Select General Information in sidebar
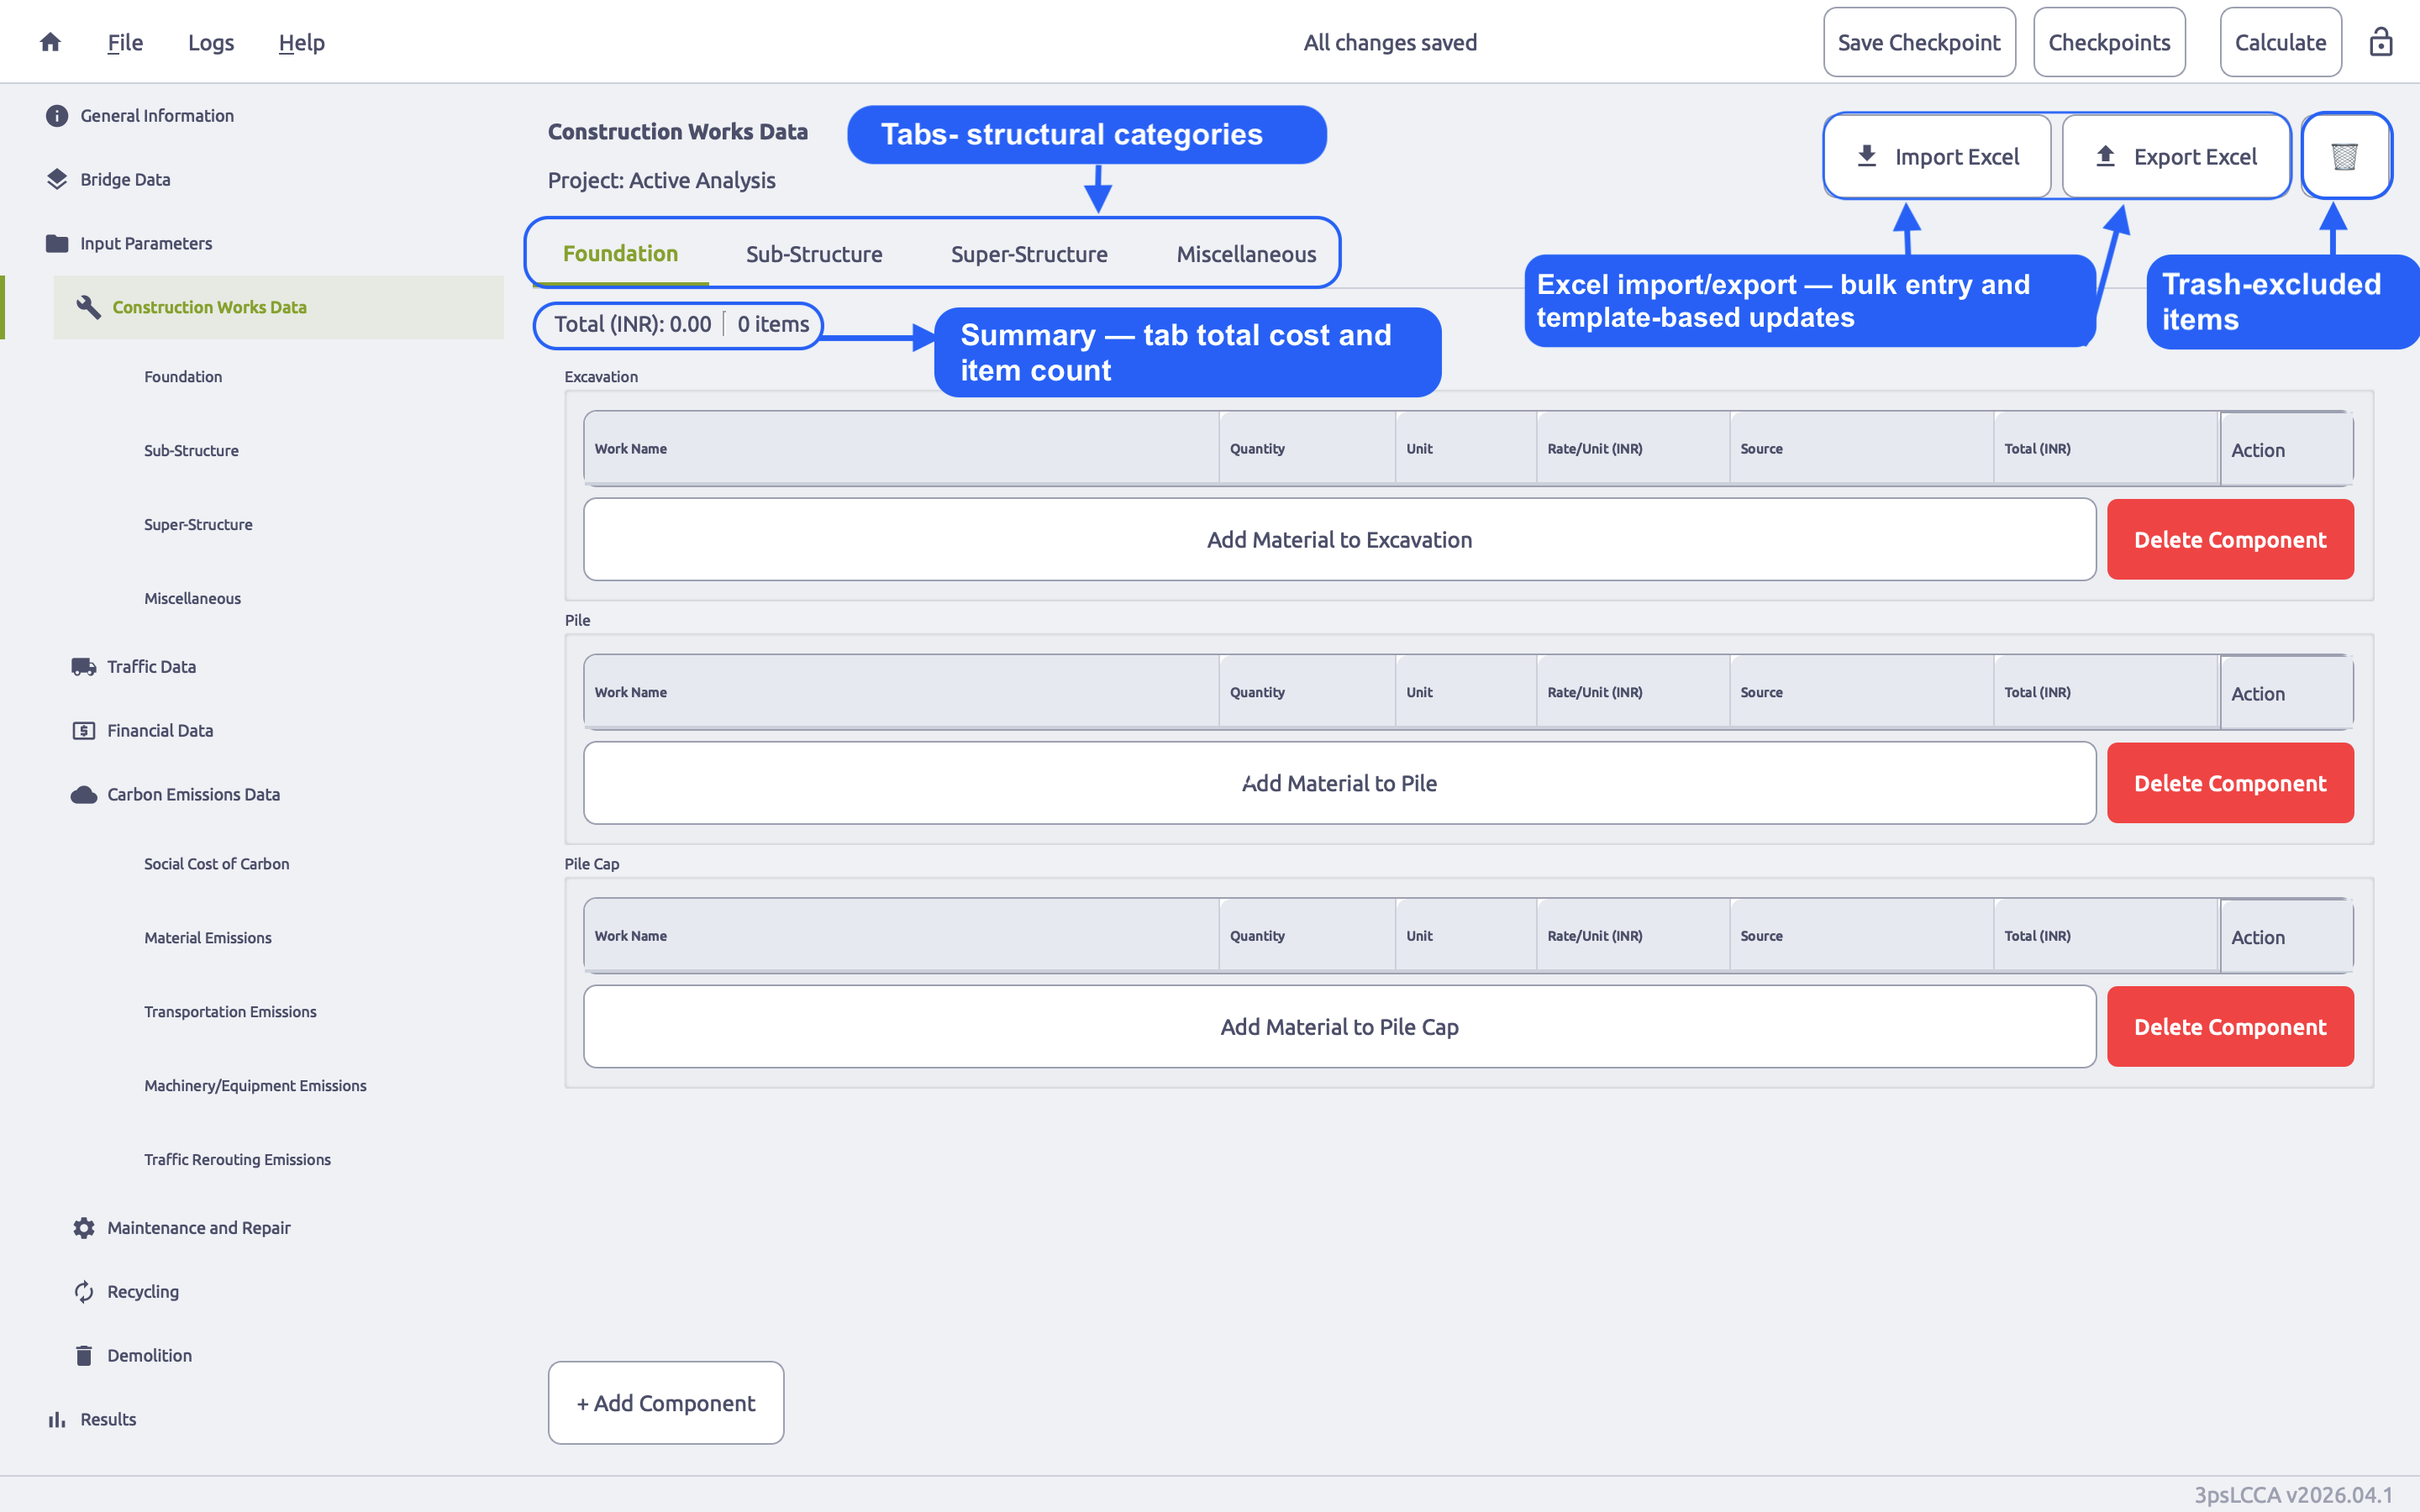This screenshot has height=1512, width=2420. (x=157, y=116)
